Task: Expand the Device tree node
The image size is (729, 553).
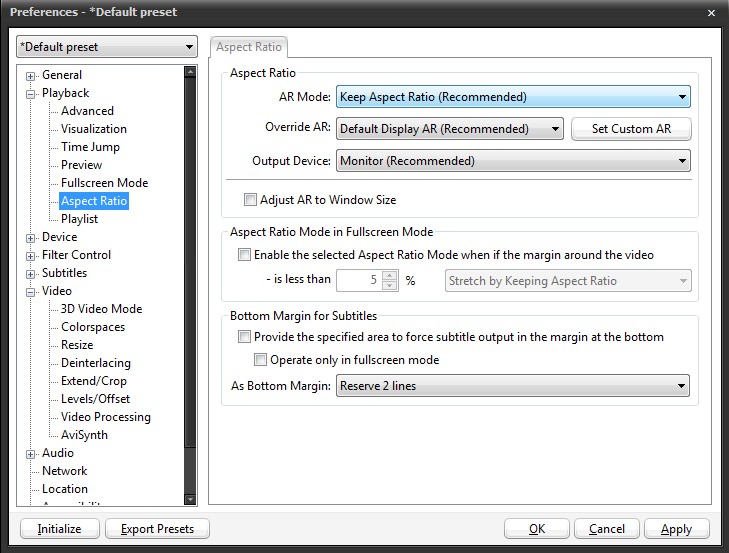Action: 31,238
